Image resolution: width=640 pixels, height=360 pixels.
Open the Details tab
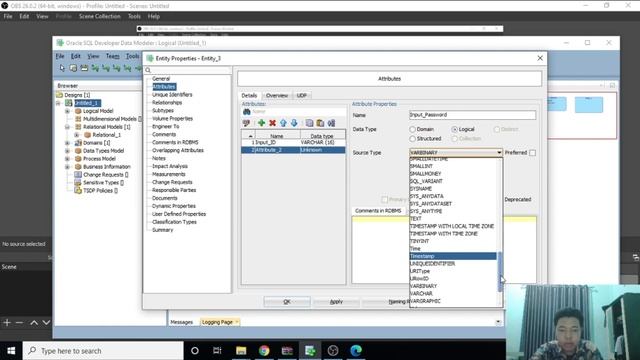[249, 96]
